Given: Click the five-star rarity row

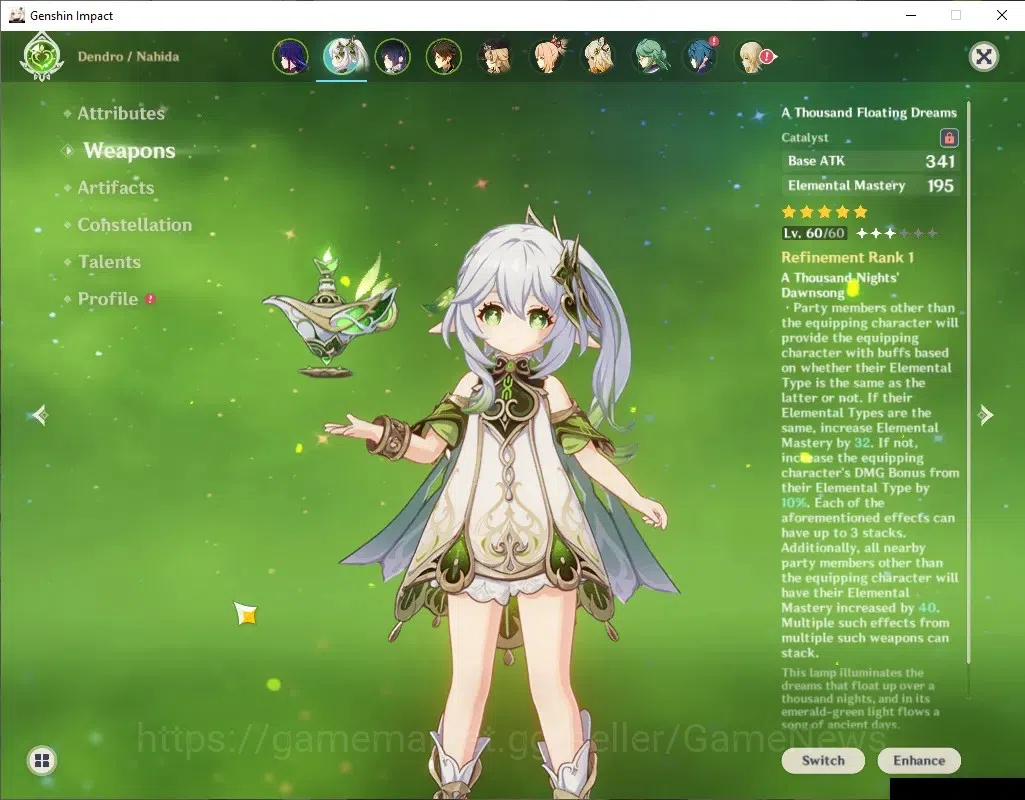Looking at the screenshot, I should [x=824, y=212].
